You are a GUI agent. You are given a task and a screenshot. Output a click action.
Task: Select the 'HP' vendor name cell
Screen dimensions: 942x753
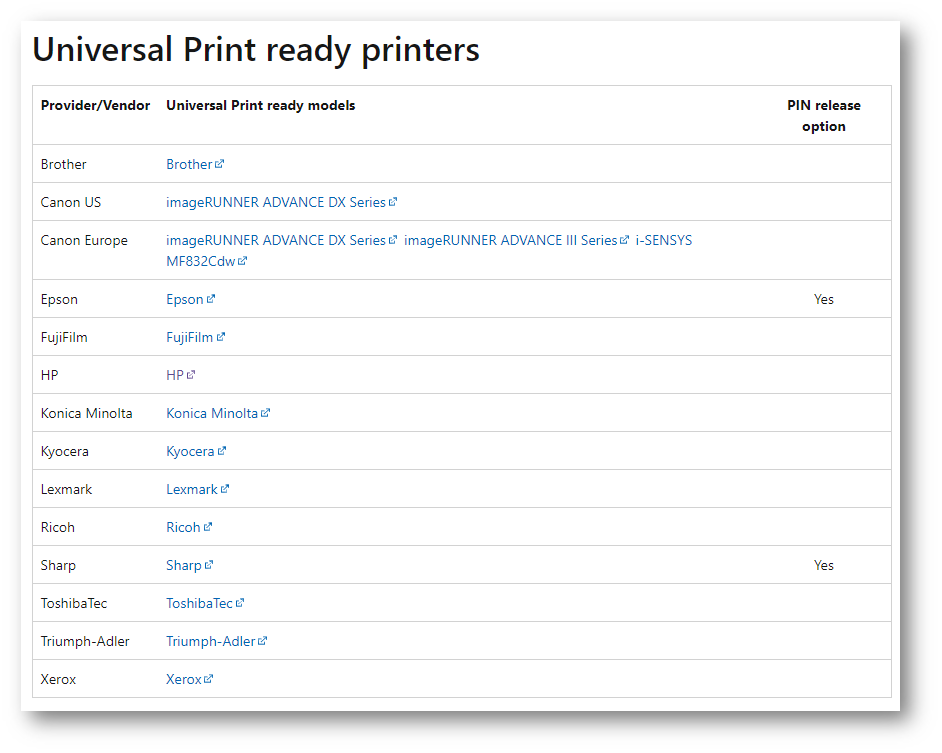pos(49,375)
